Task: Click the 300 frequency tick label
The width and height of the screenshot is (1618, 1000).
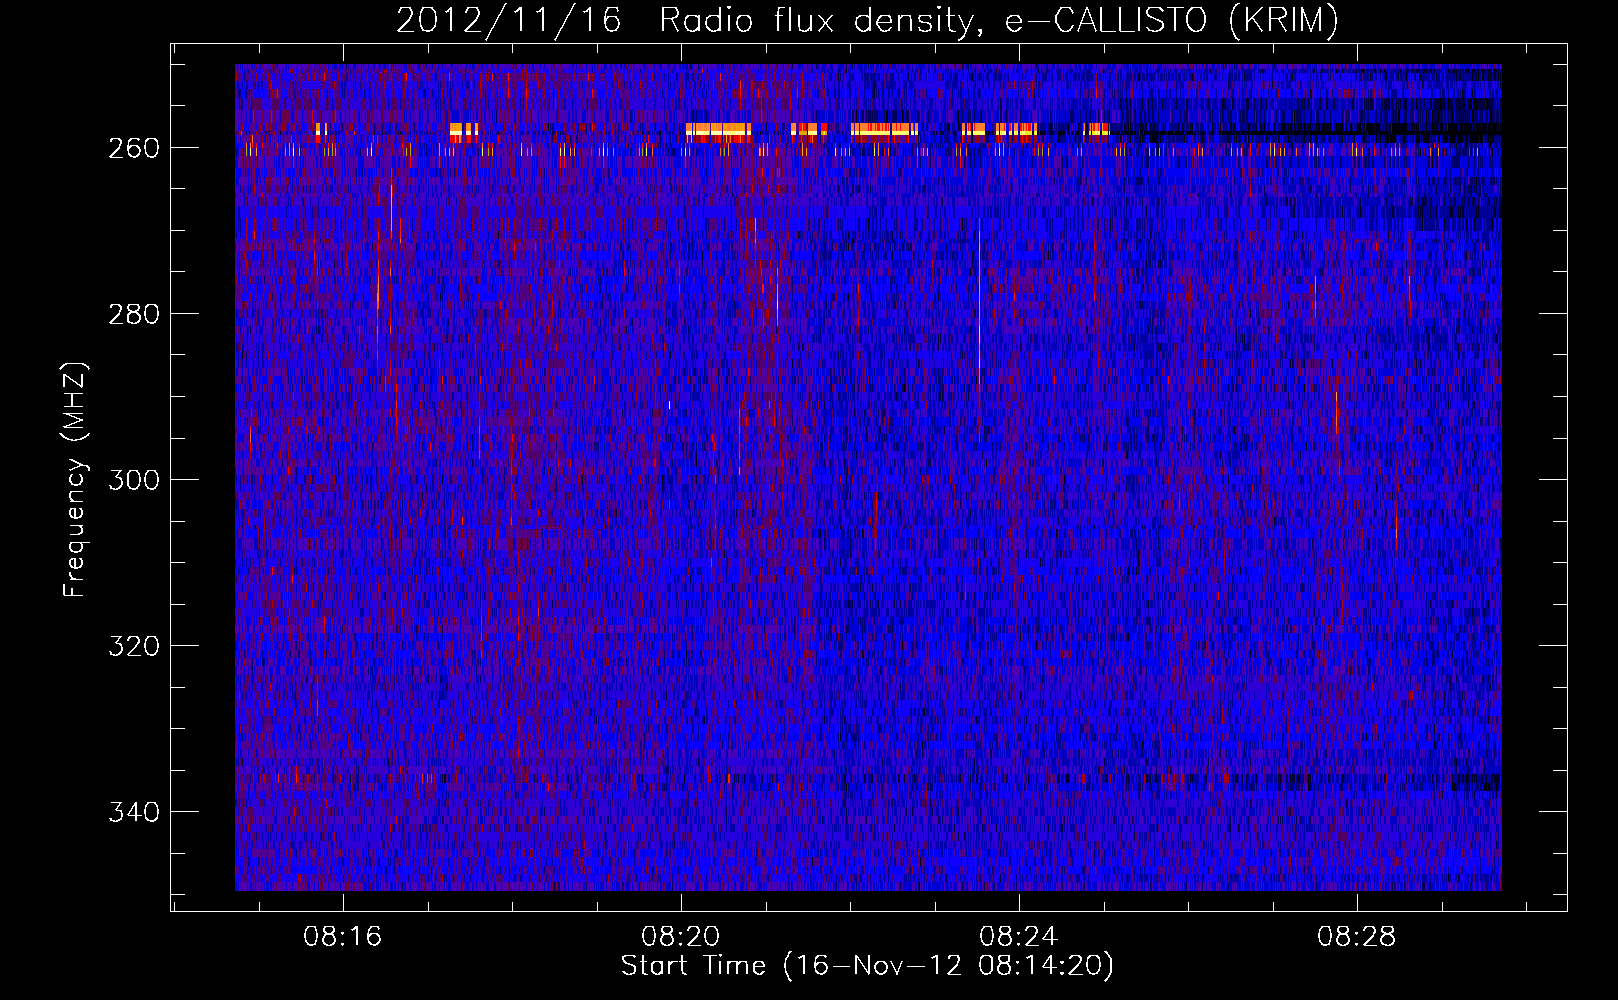Action: click(134, 480)
